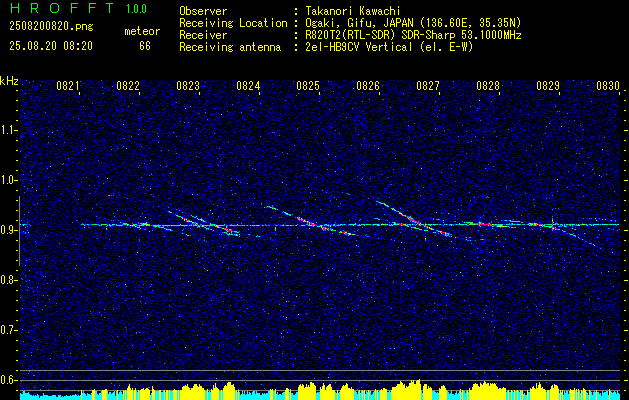Click the meteor count 66
Image resolution: width=629 pixels, height=400 pixels.
pos(145,46)
